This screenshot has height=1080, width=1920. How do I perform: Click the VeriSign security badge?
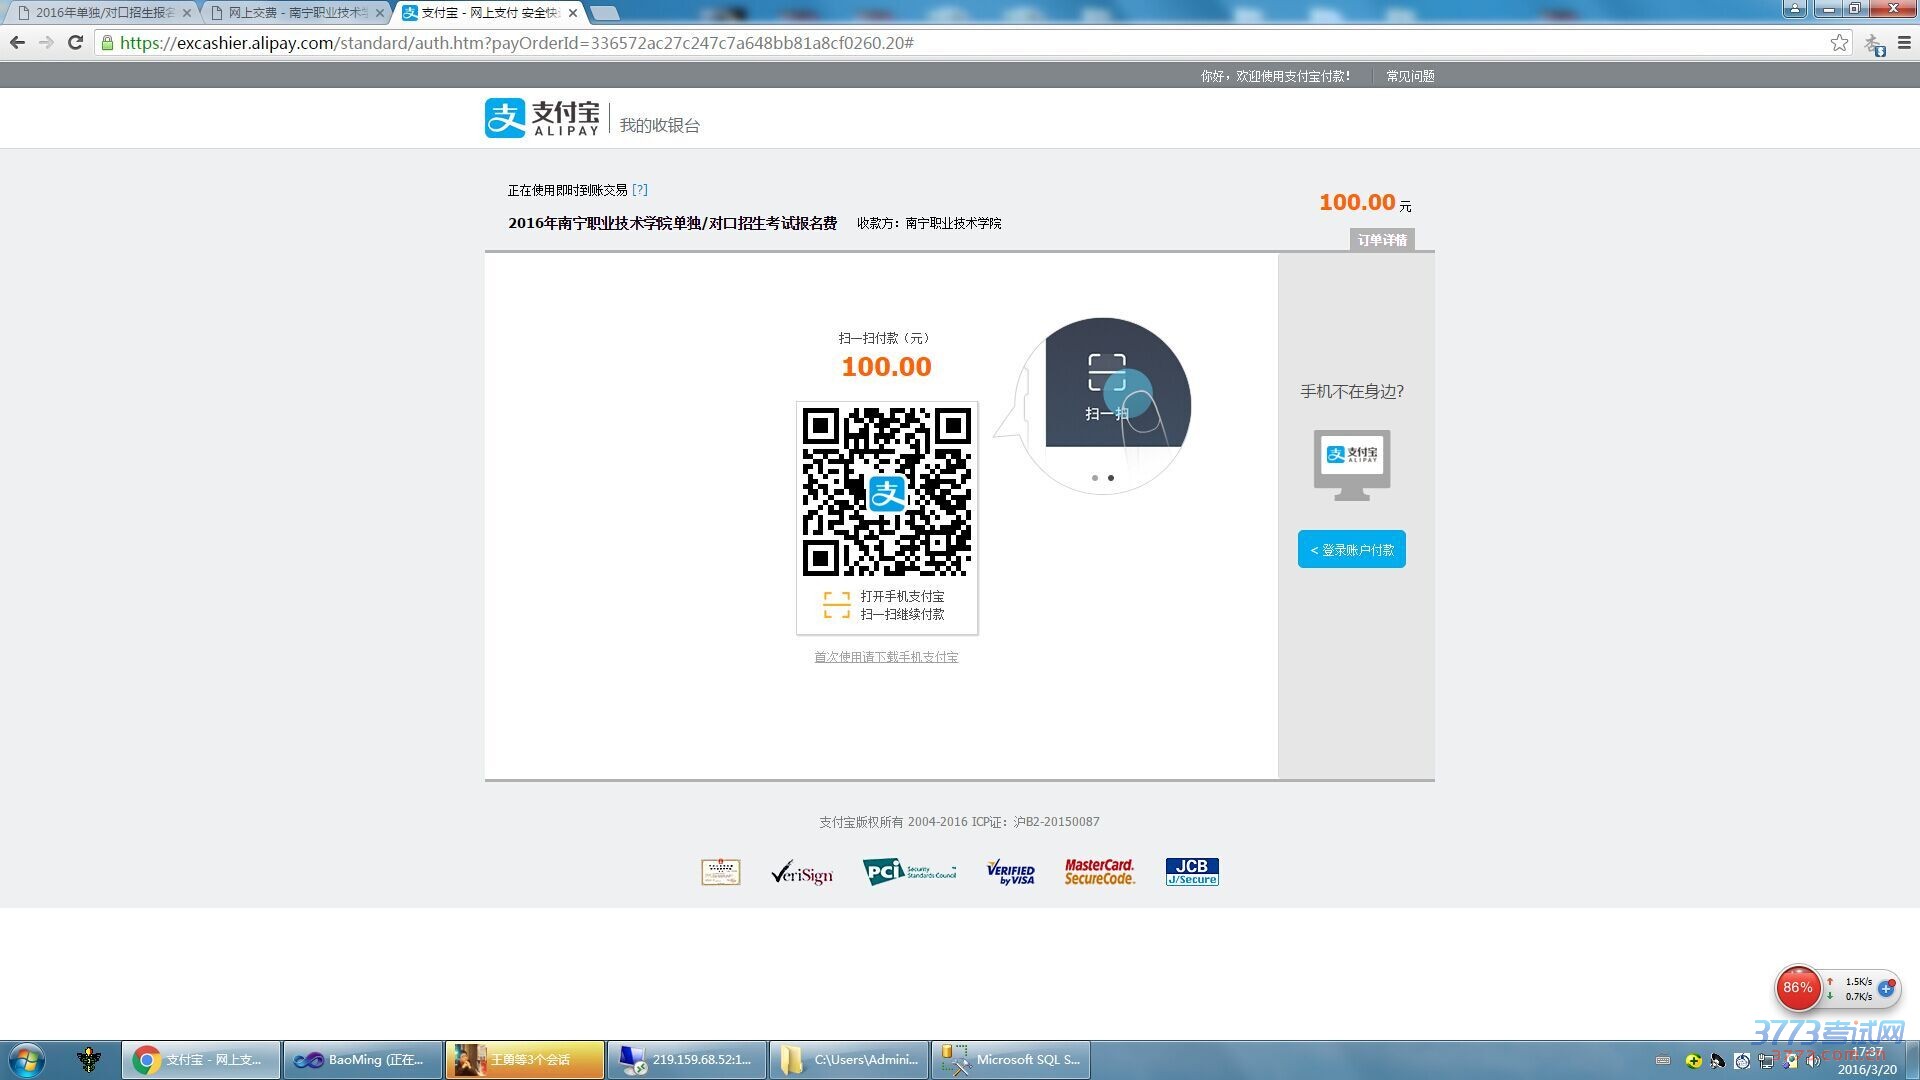click(x=802, y=873)
